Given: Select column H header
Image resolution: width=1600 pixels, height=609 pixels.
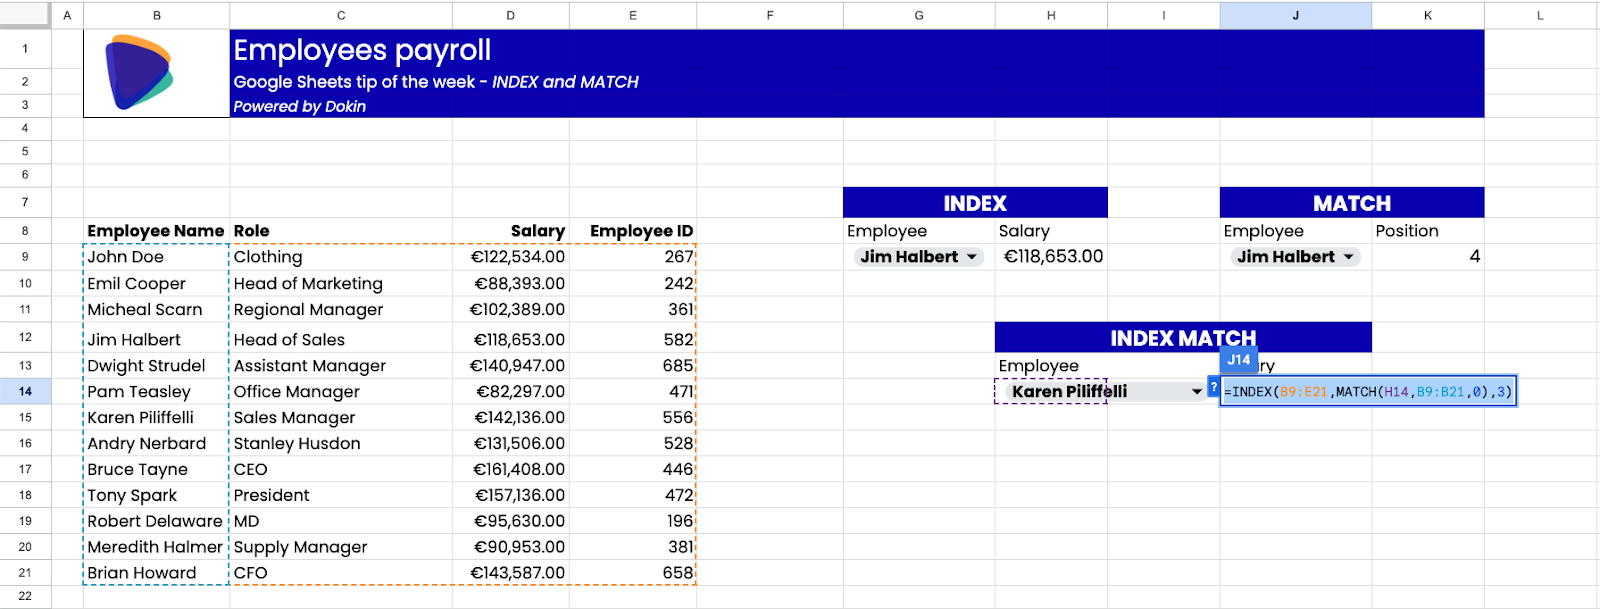Looking at the screenshot, I should pyautogui.click(x=1051, y=15).
